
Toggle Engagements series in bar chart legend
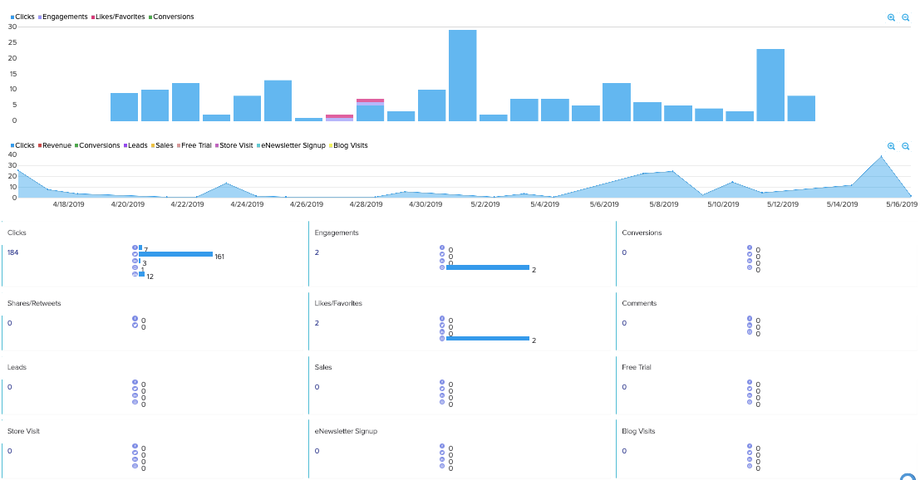(x=63, y=17)
